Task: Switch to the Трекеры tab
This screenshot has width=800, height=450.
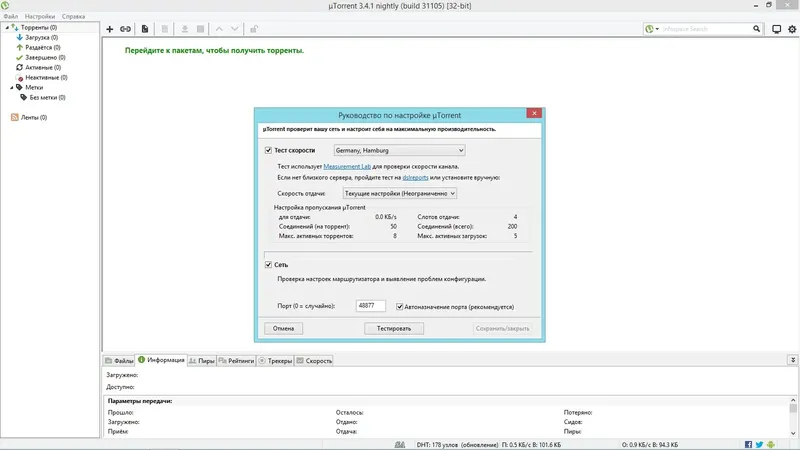Action: (x=276, y=361)
